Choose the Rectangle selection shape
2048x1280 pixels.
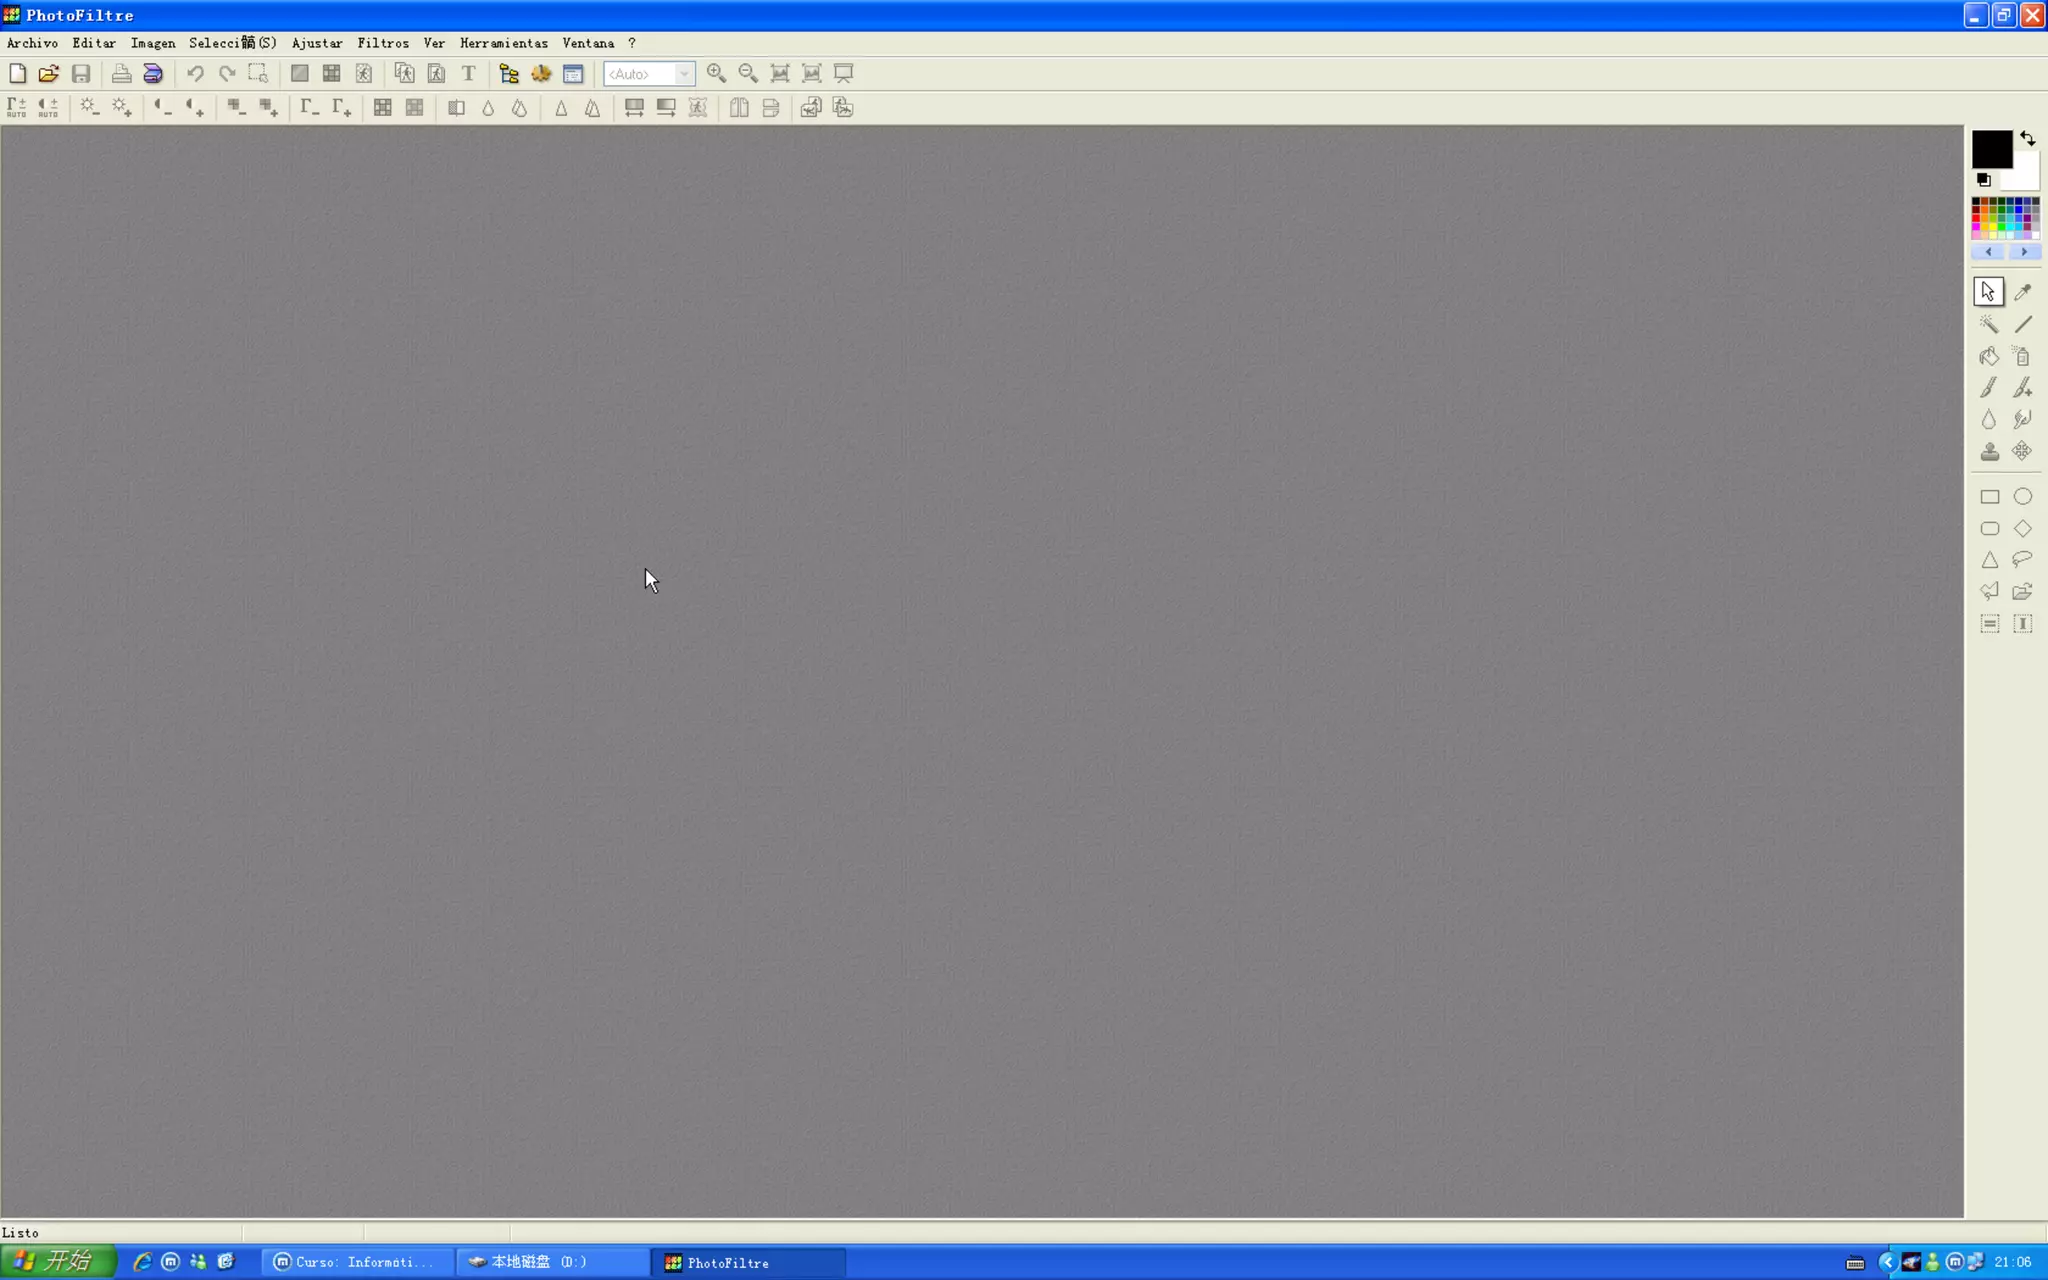pyautogui.click(x=1989, y=497)
